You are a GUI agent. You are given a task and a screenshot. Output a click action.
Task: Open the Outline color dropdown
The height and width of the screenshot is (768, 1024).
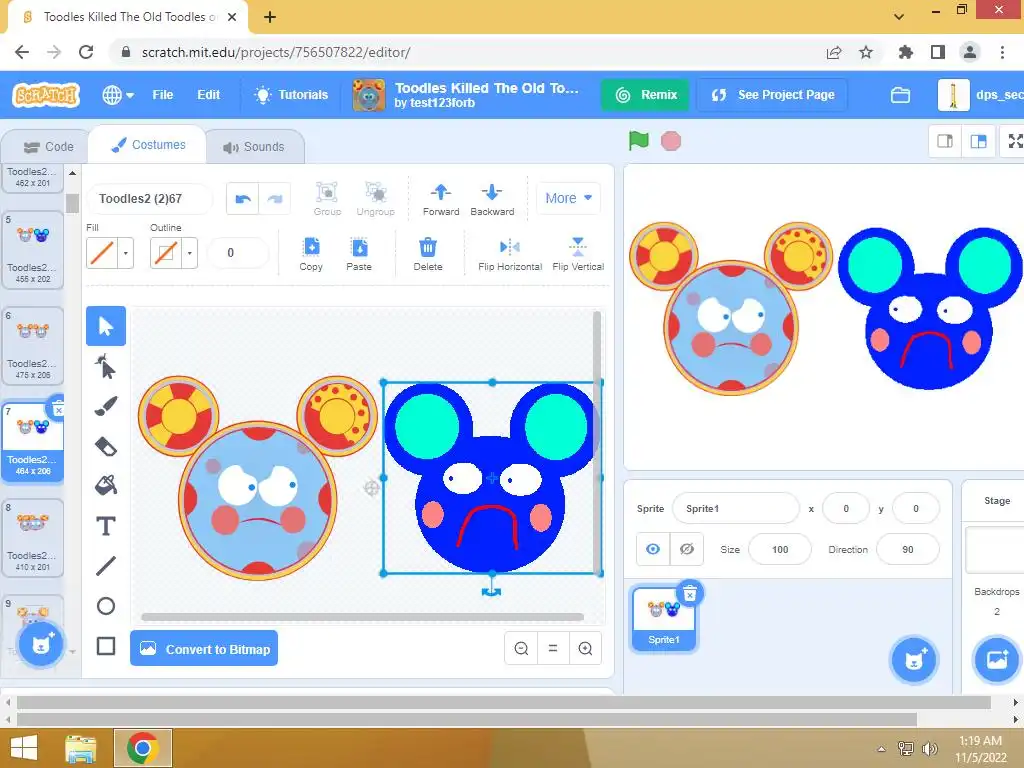(190, 253)
